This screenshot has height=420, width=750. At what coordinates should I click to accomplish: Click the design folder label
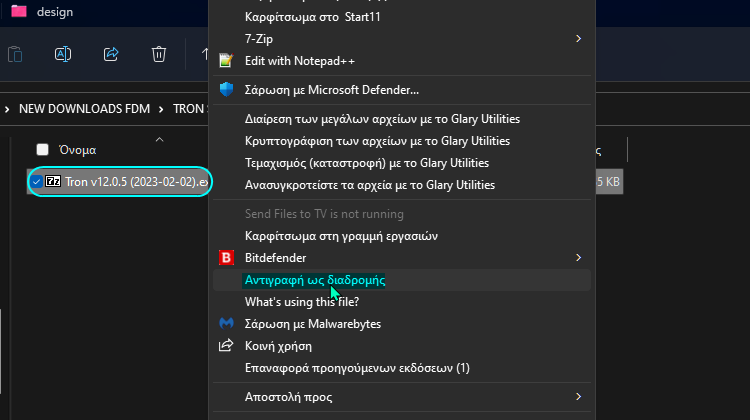coord(55,12)
